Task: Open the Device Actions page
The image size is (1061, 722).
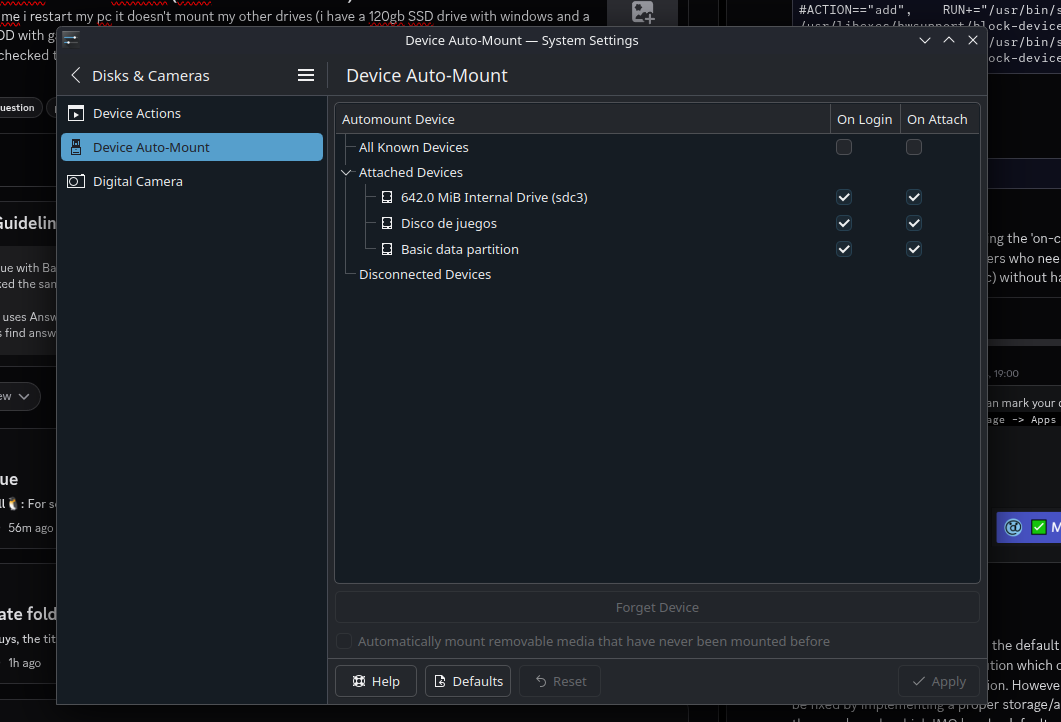Action: [191, 113]
